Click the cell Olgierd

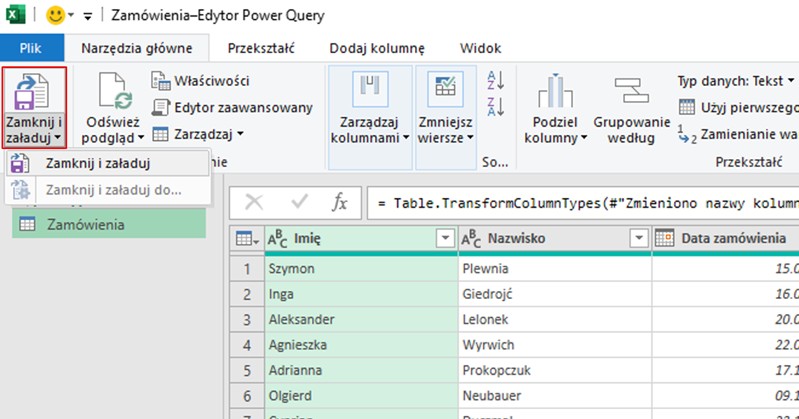click(x=361, y=396)
